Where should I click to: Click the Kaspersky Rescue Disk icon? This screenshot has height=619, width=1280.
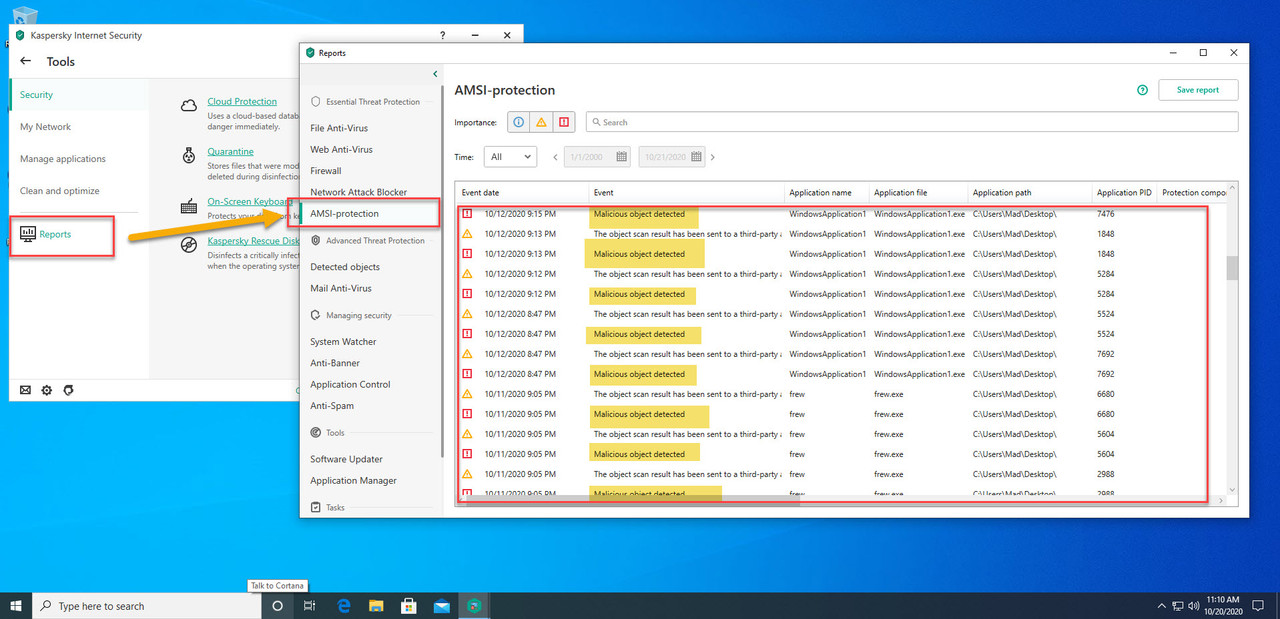pyautogui.click(x=188, y=245)
